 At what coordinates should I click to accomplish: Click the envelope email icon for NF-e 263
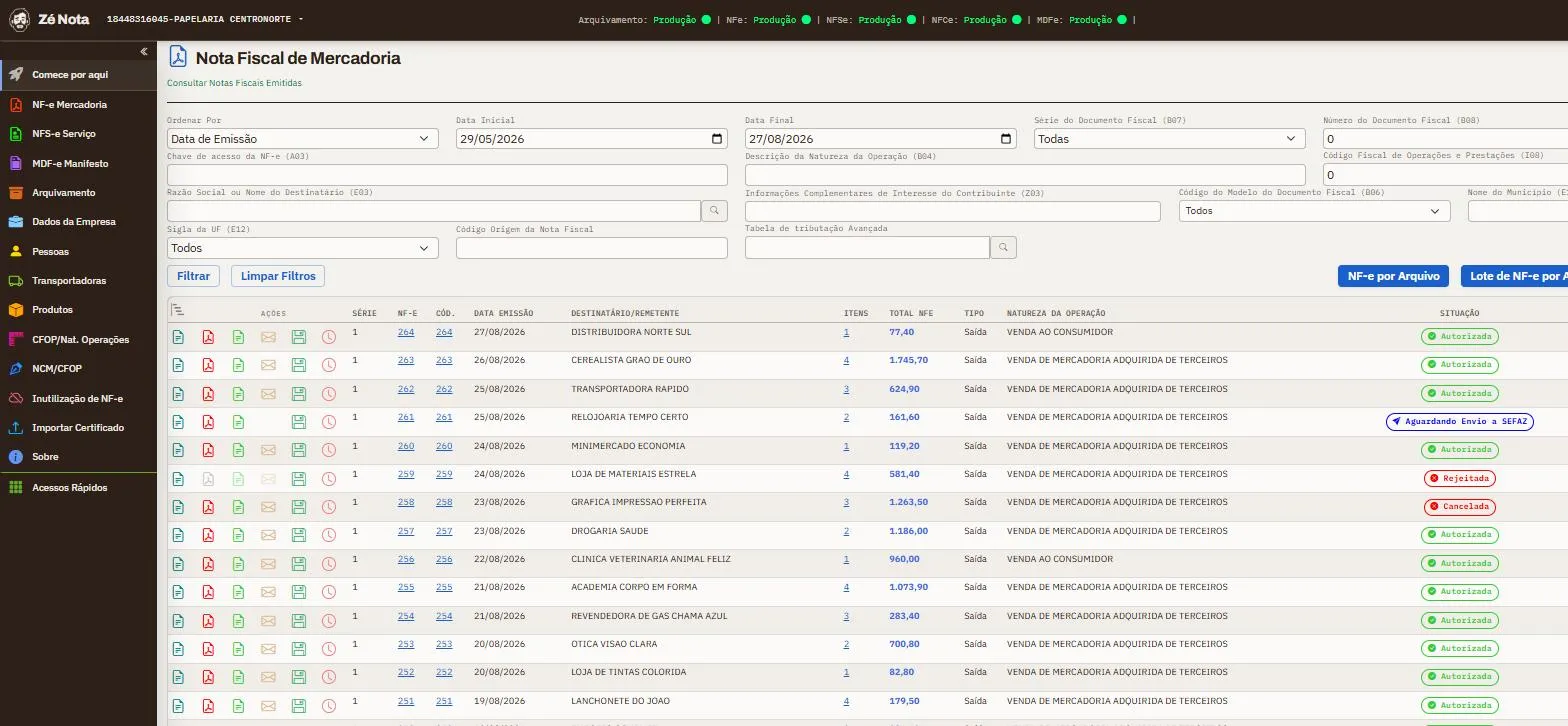(x=268, y=365)
